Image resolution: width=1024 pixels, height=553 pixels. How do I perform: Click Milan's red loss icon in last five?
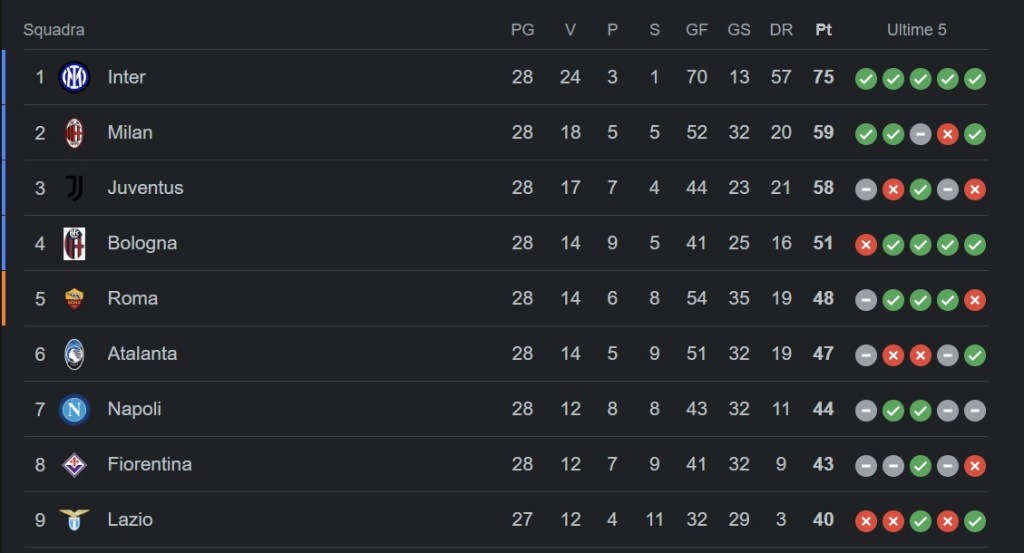(948, 134)
